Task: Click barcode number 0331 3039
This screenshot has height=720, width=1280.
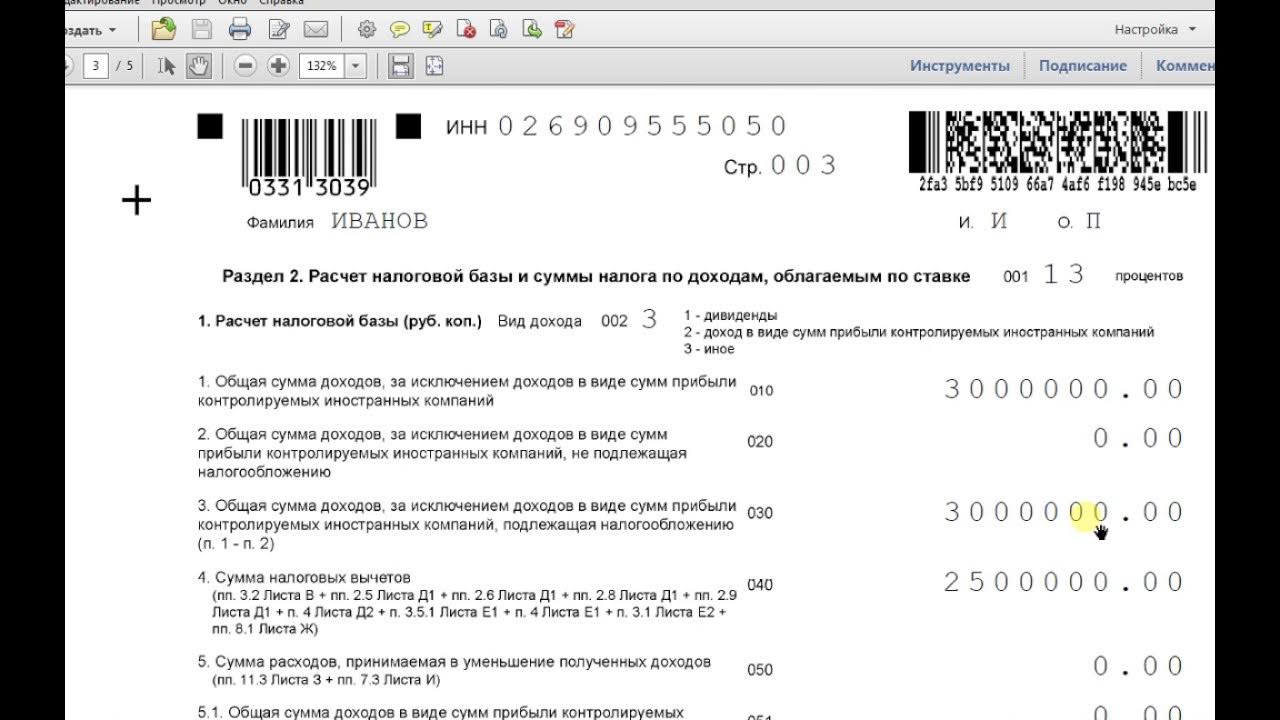Action: pos(308,188)
